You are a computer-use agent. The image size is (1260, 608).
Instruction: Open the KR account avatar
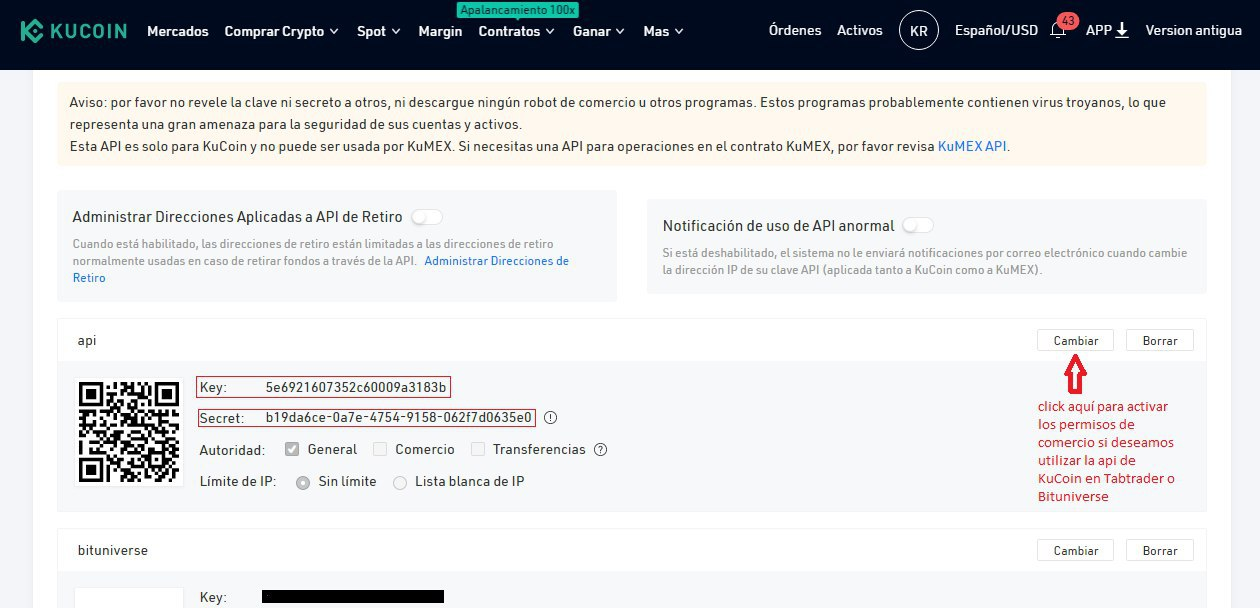coord(919,31)
